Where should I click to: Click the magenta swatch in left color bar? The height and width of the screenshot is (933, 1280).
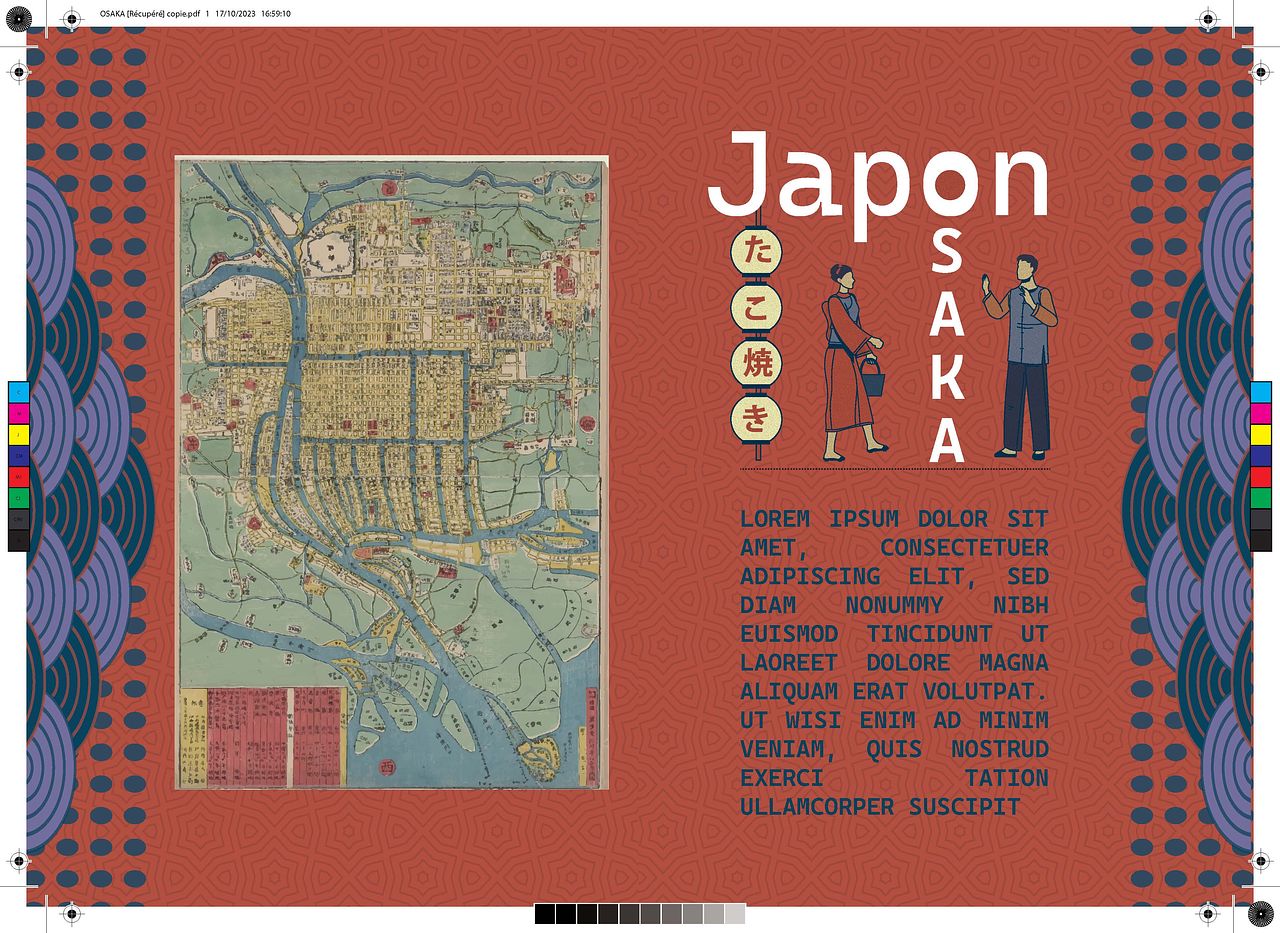17,412
